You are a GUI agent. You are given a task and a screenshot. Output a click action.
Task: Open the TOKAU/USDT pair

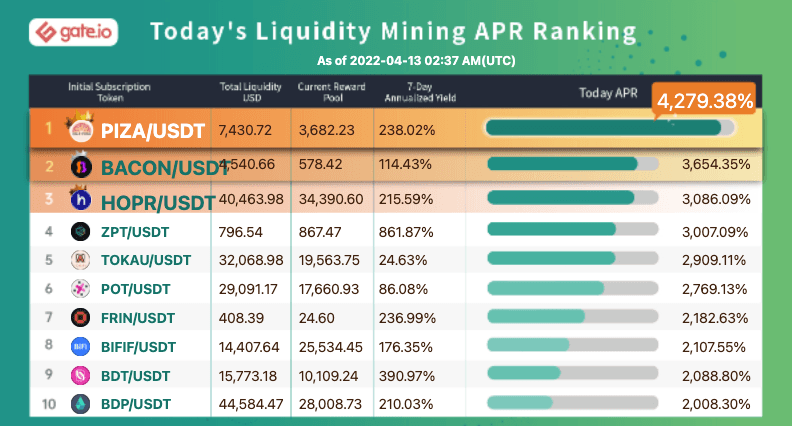point(146,260)
